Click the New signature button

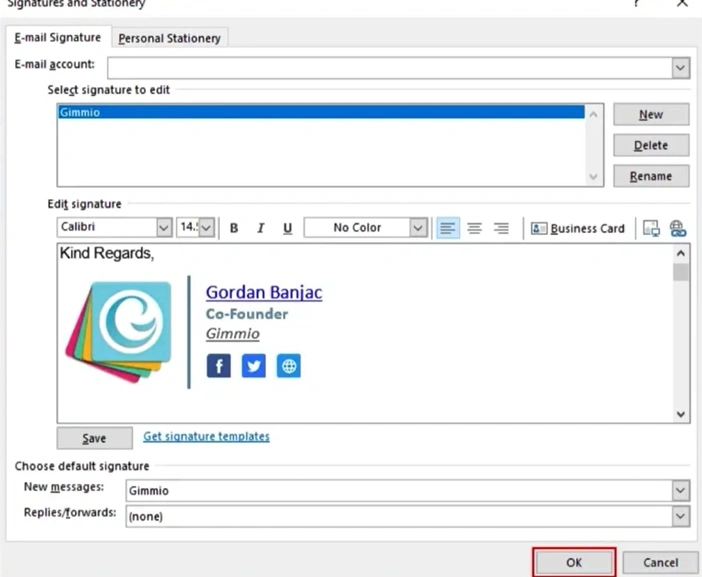click(x=651, y=115)
